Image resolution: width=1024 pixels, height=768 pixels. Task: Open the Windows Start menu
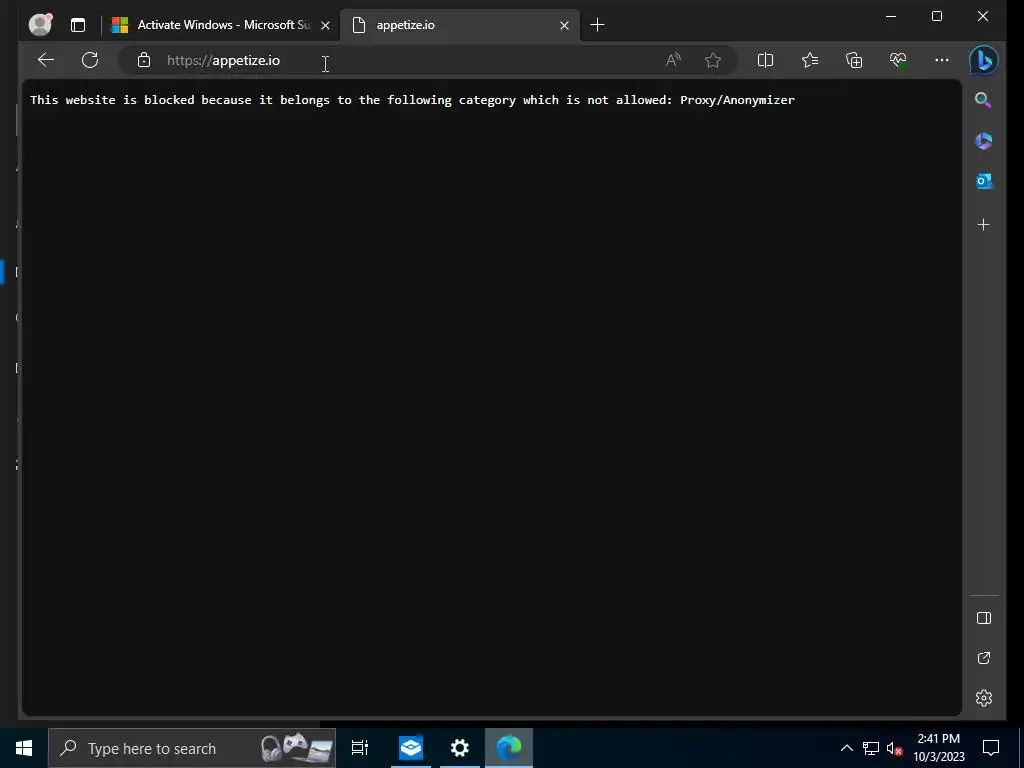pyautogui.click(x=24, y=748)
